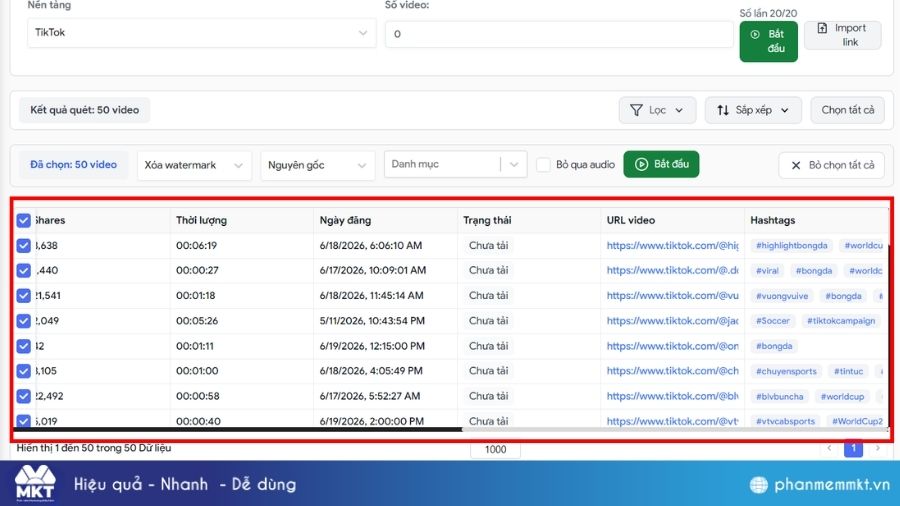
Task: Uncheck the row with duration 00:01:18
Action: [24, 295]
